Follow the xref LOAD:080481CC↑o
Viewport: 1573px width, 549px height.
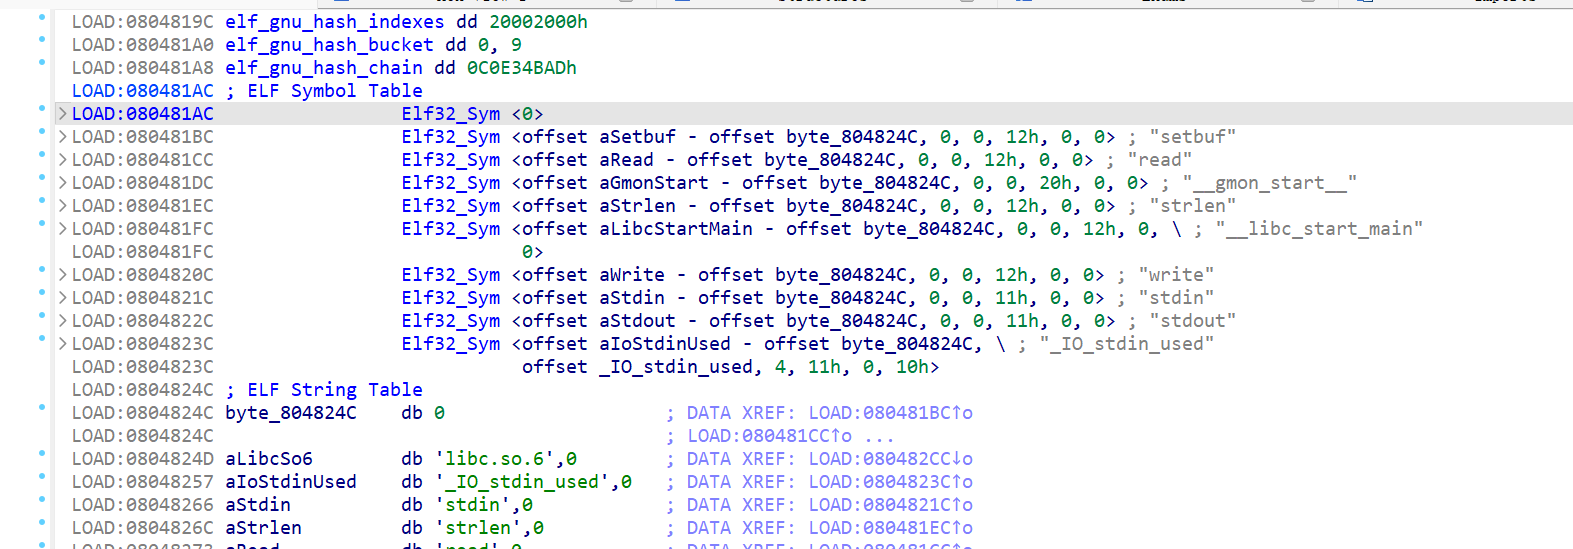click(x=770, y=436)
